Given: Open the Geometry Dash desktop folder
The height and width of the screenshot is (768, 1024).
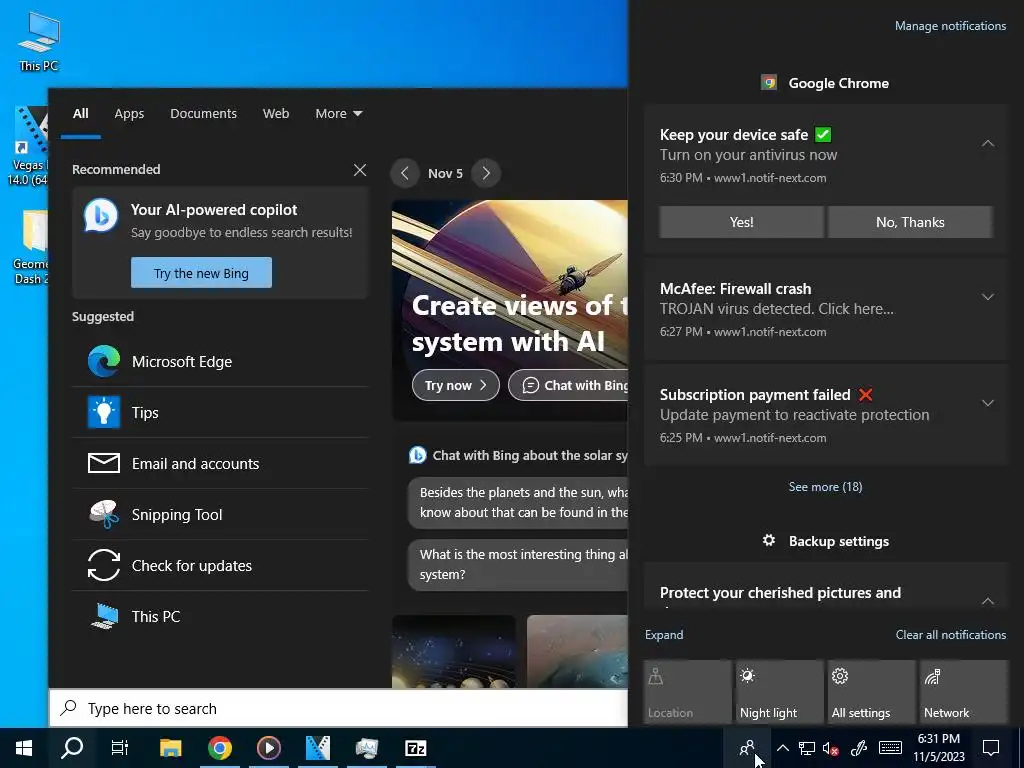Looking at the screenshot, I should click(29, 247).
